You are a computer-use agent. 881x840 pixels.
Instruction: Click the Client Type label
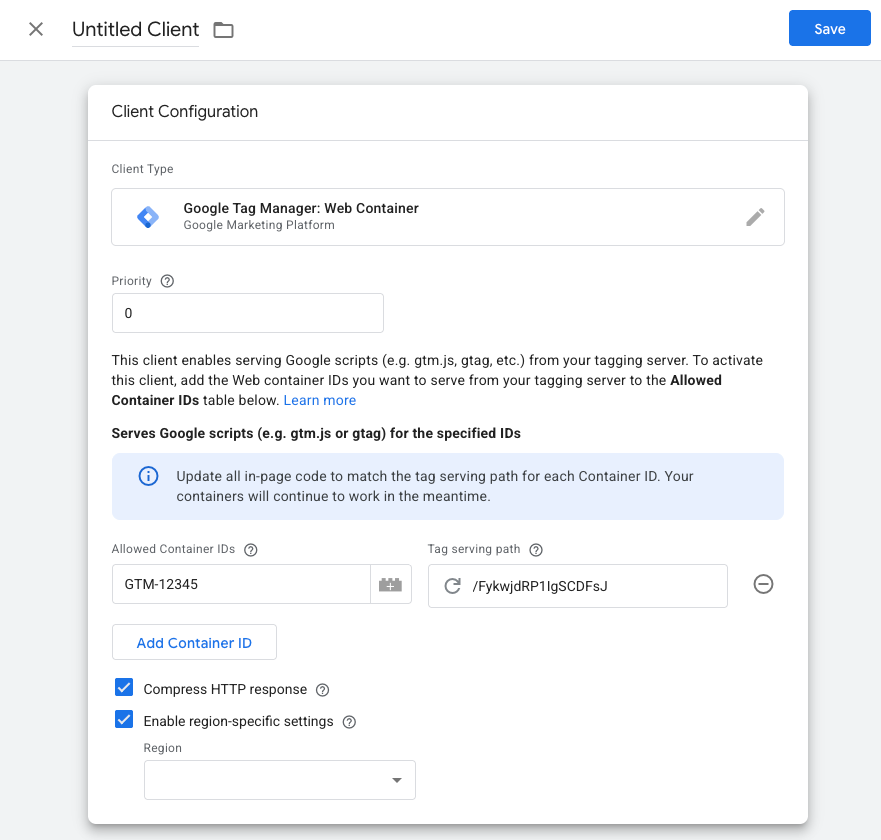tap(142, 169)
